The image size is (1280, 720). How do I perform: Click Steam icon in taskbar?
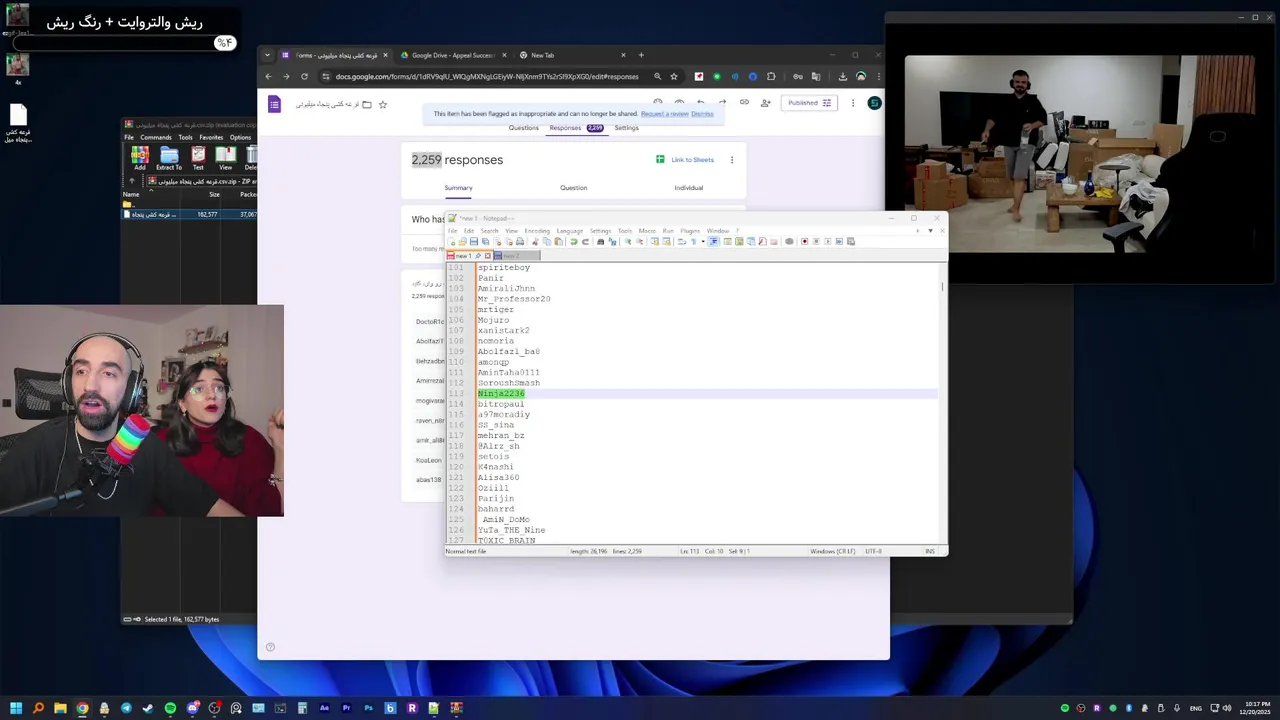(x=148, y=708)
